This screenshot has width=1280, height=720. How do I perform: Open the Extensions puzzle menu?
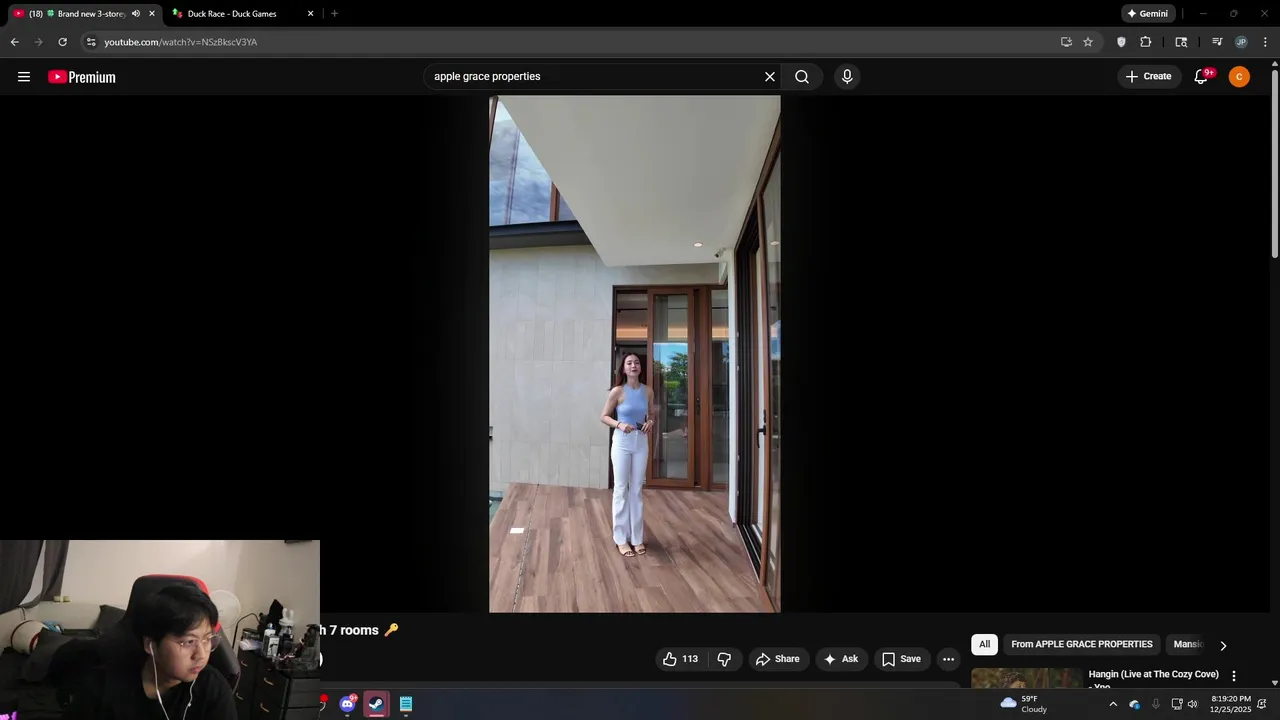(1146, 42)
